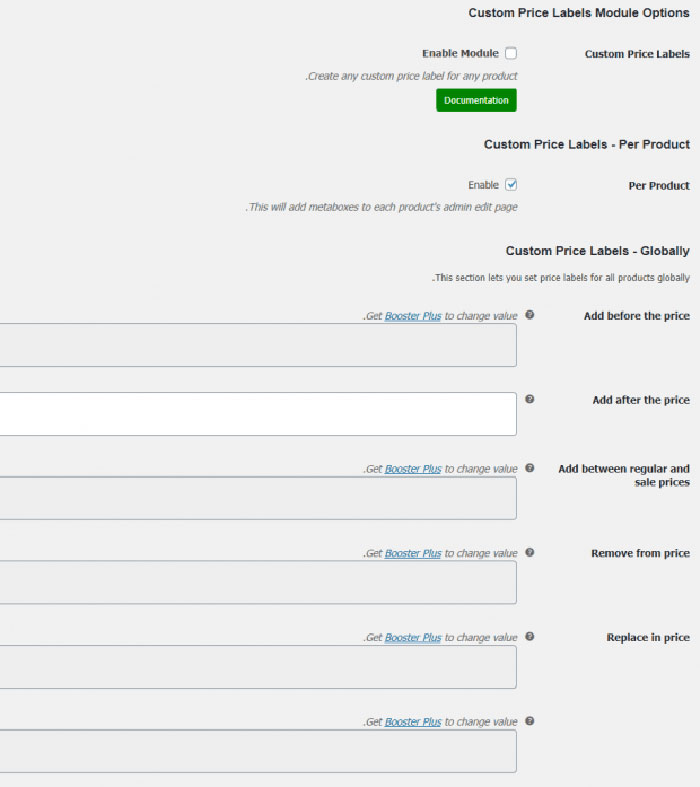Select the Add between regular and sale prices field

(x=258, y=498)
